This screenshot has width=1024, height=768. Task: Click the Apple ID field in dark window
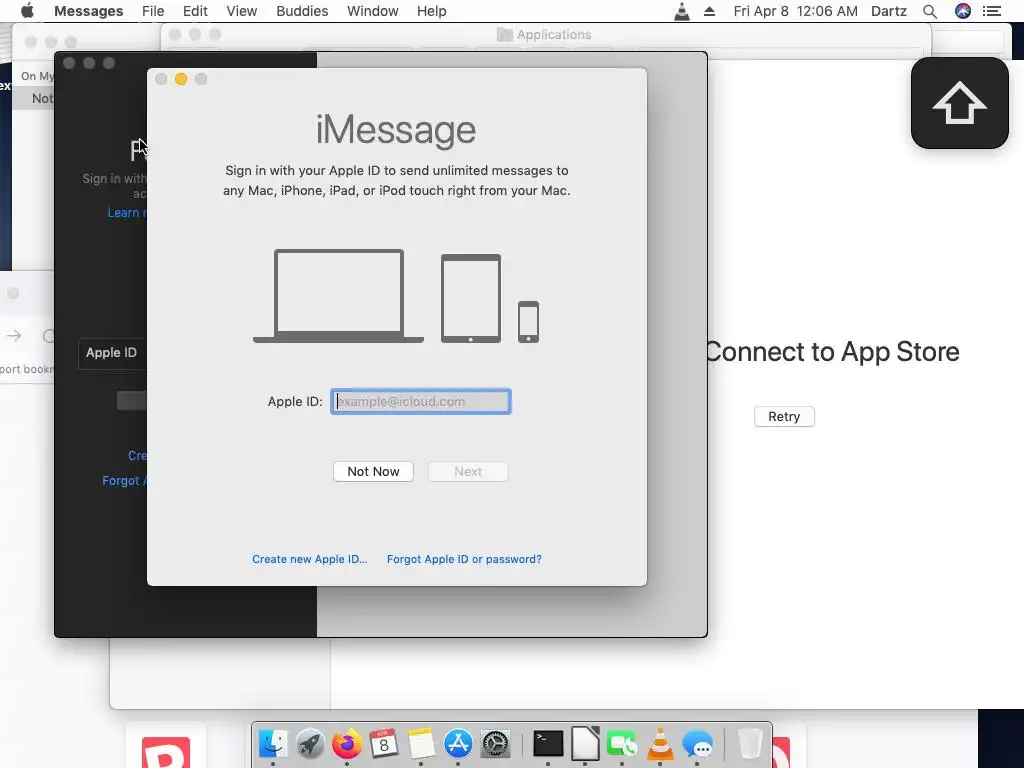pyautogui.click(x=112, y=353)
